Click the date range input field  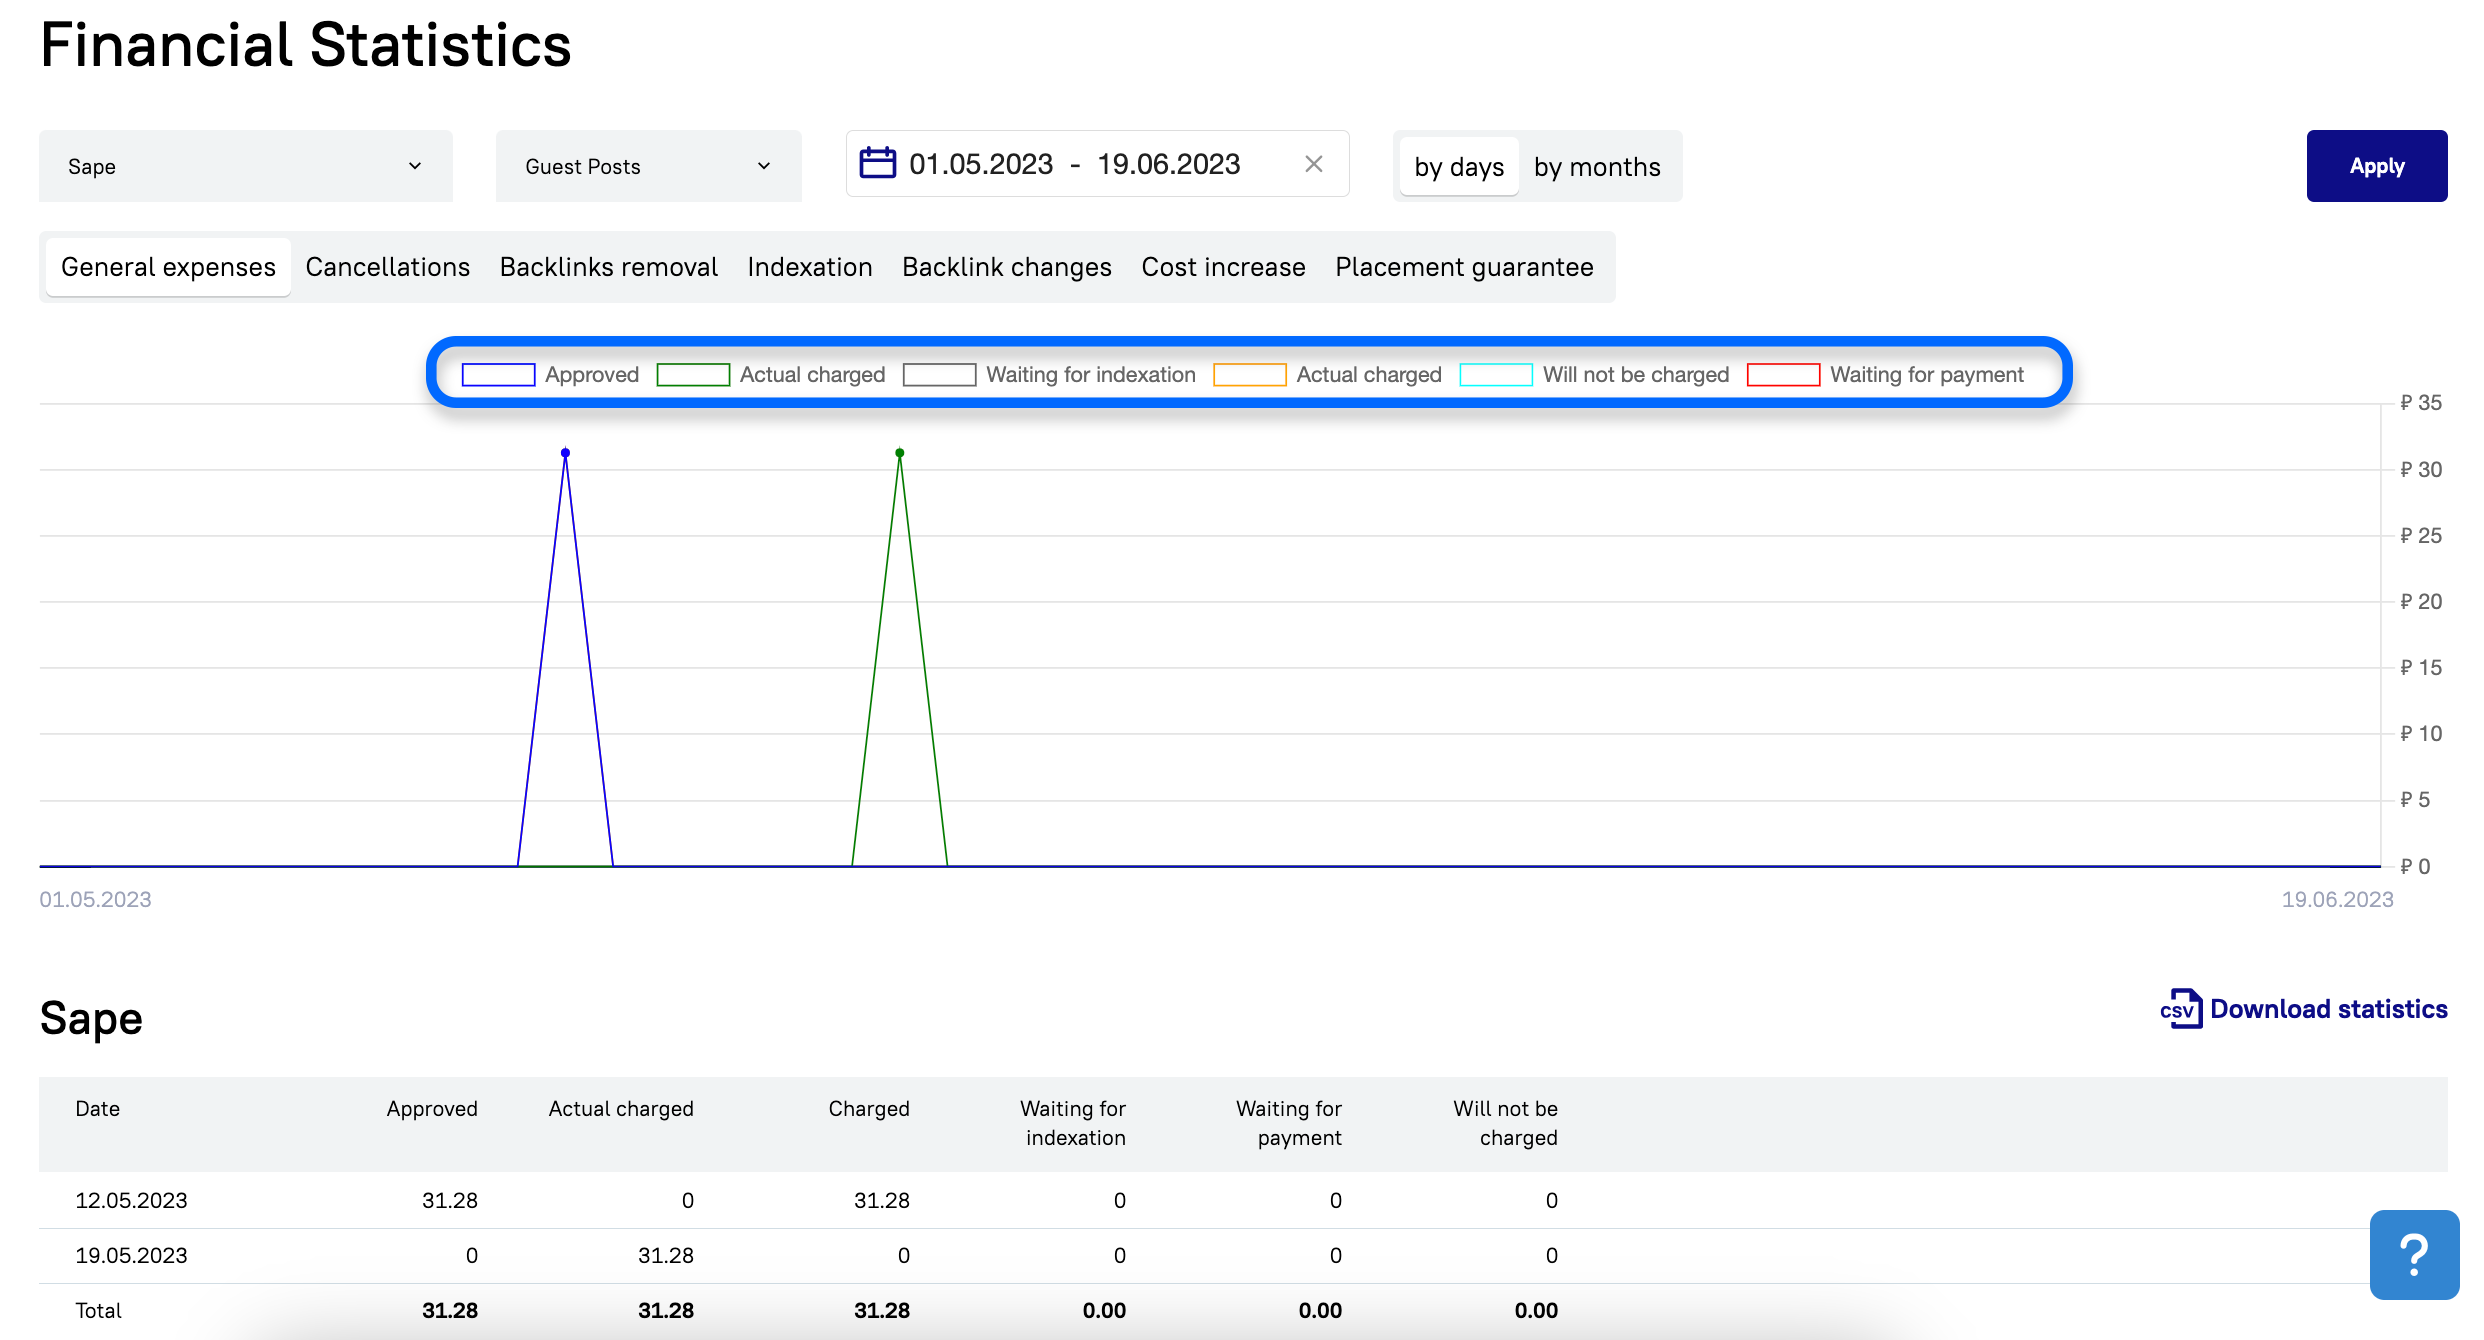click(x=1098, y=164)
